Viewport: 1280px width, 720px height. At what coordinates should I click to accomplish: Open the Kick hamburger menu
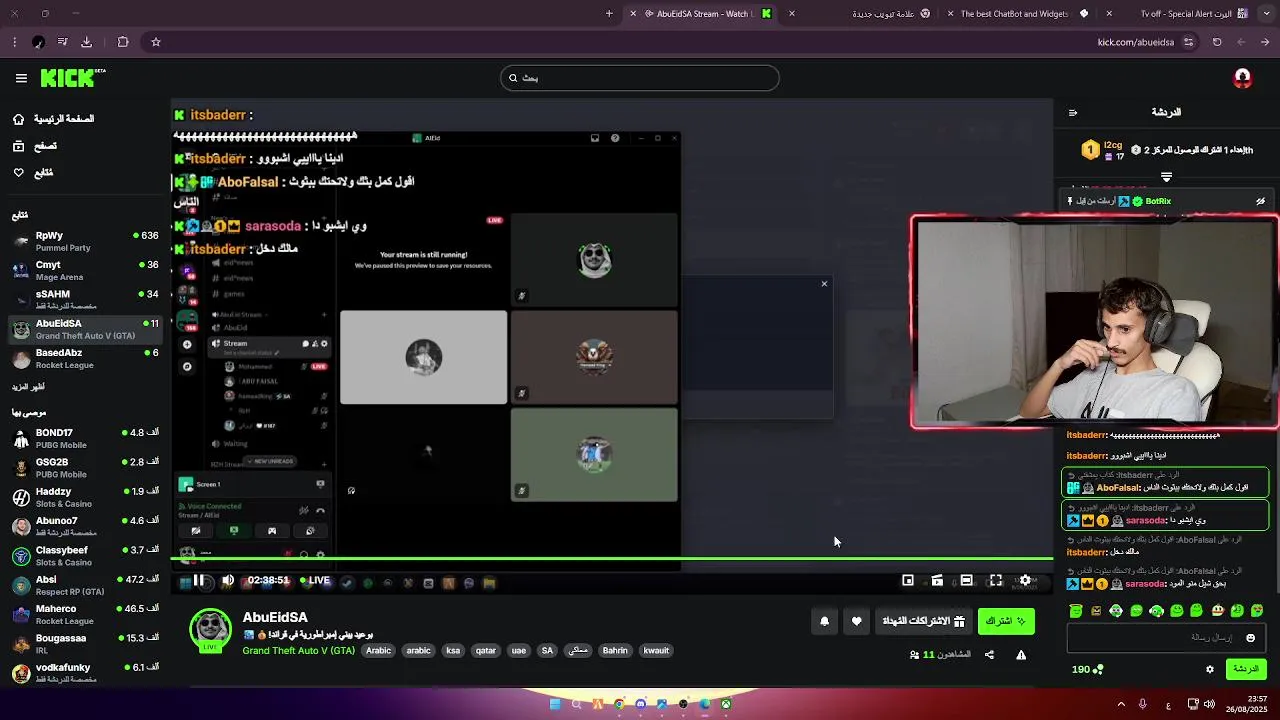tap(21, 78)
